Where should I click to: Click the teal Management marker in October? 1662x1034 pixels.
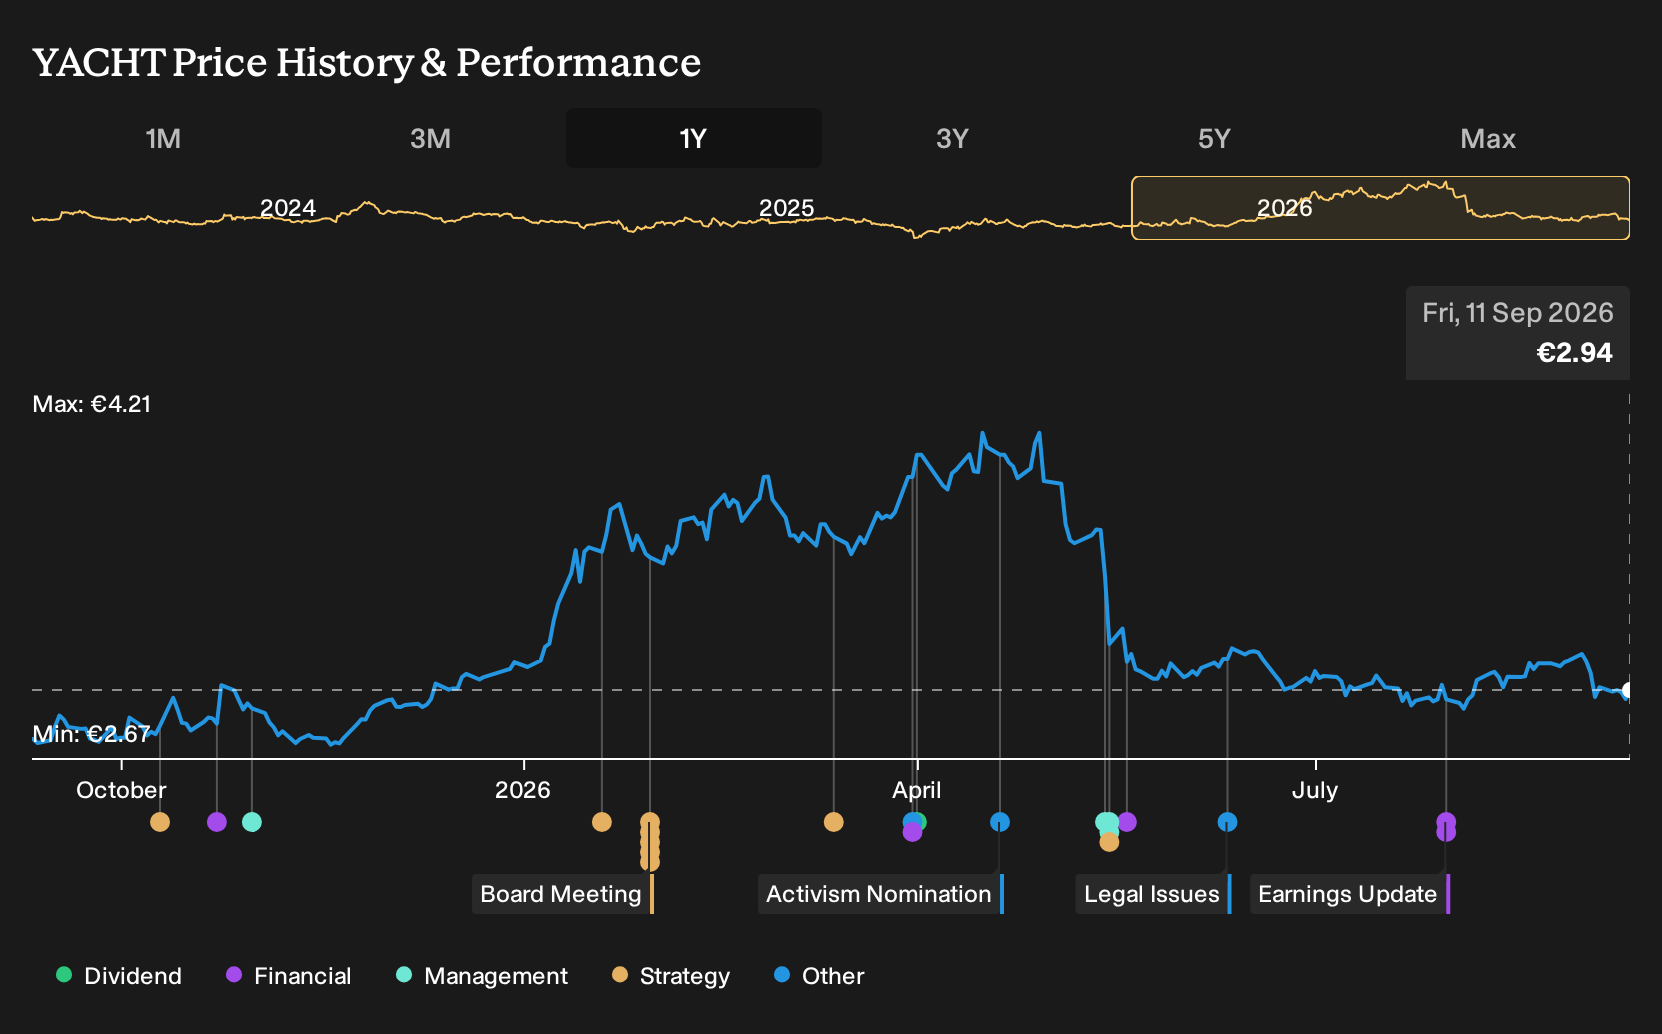[252, 822]
